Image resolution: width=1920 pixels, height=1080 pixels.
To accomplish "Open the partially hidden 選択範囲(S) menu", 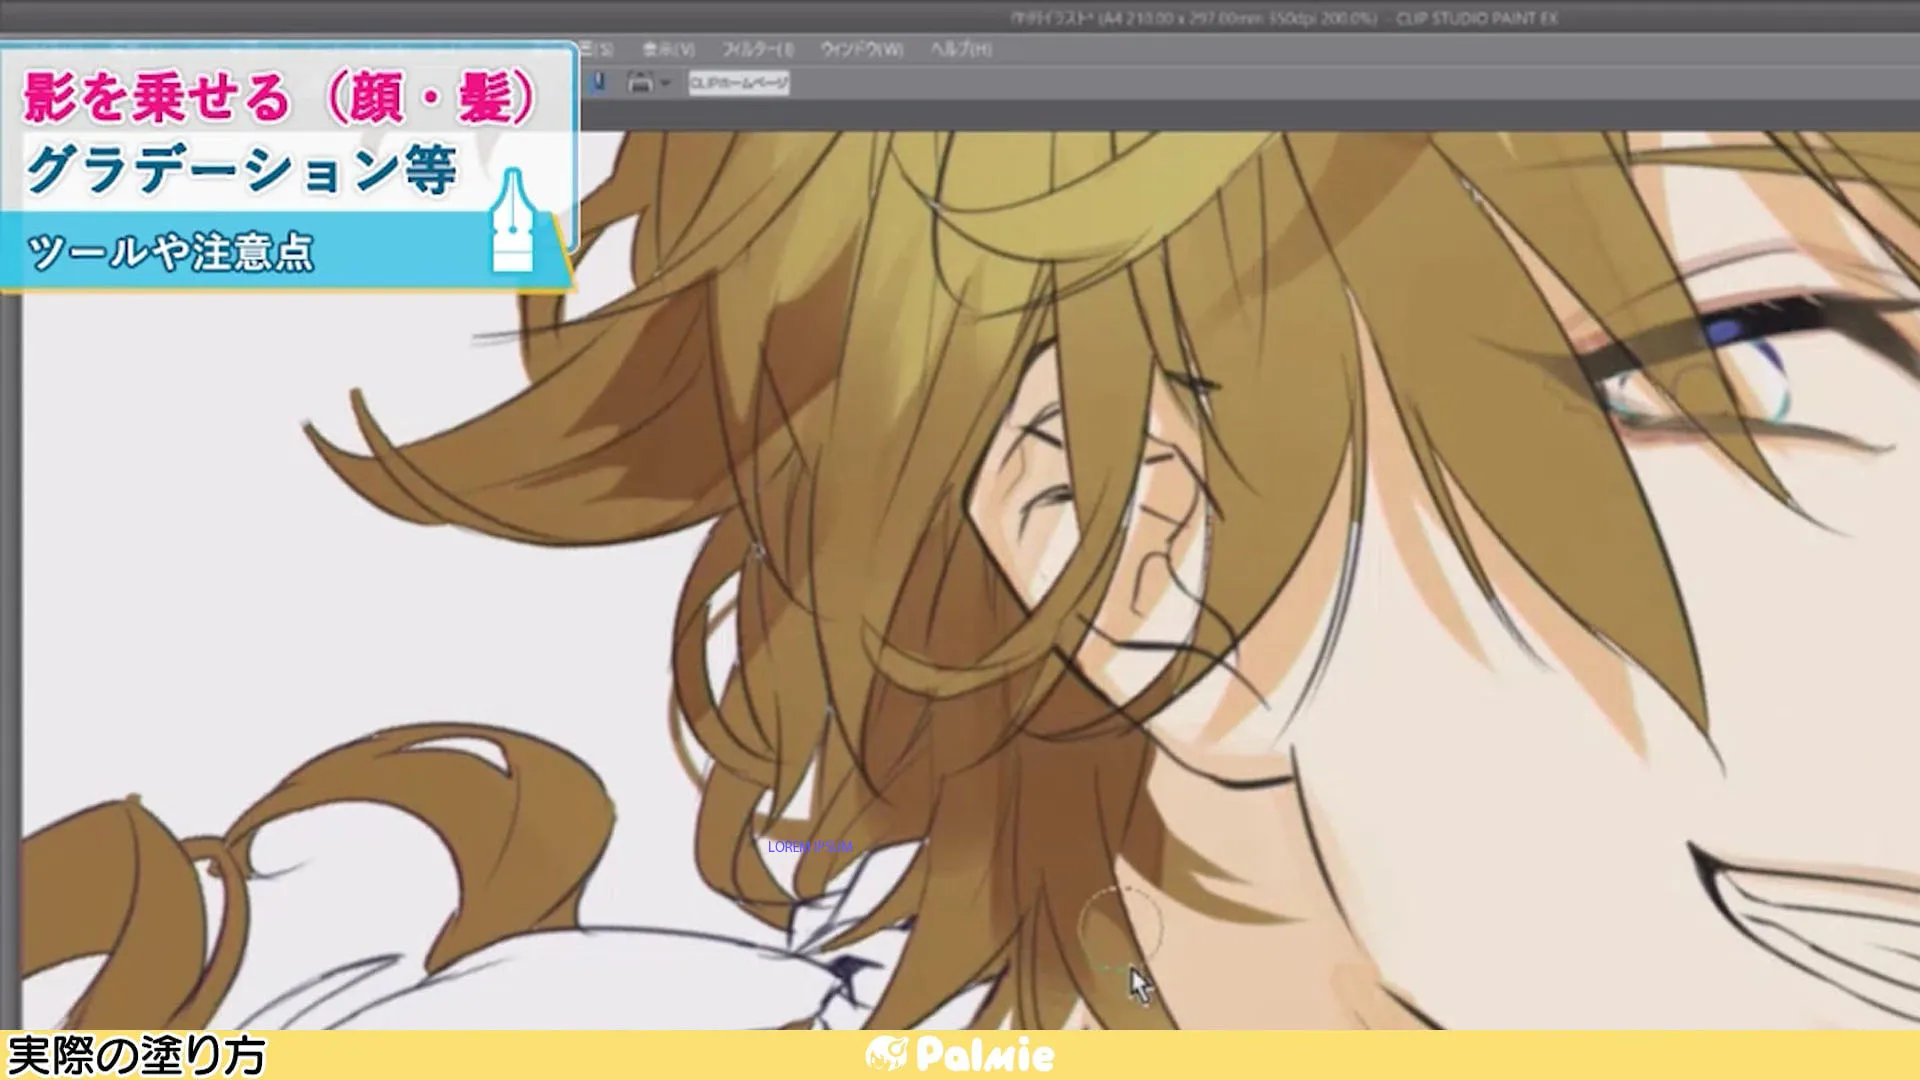I will [598, 49].
